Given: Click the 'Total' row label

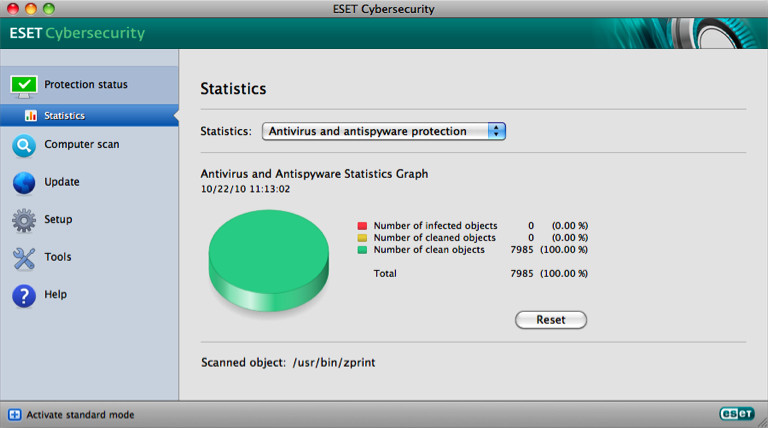Looking at the screenshot, I should pos(385,273).
